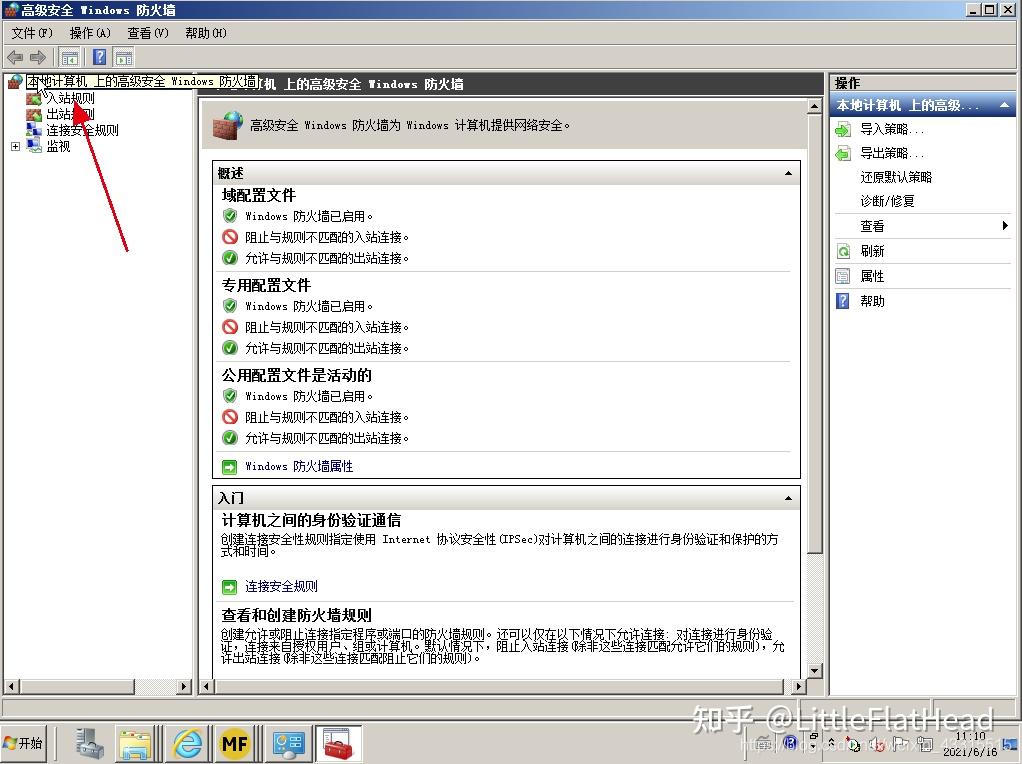1022x764 pixels.
Task: Click the 刷新 refresh icon
Action: [x=843, y=251]
